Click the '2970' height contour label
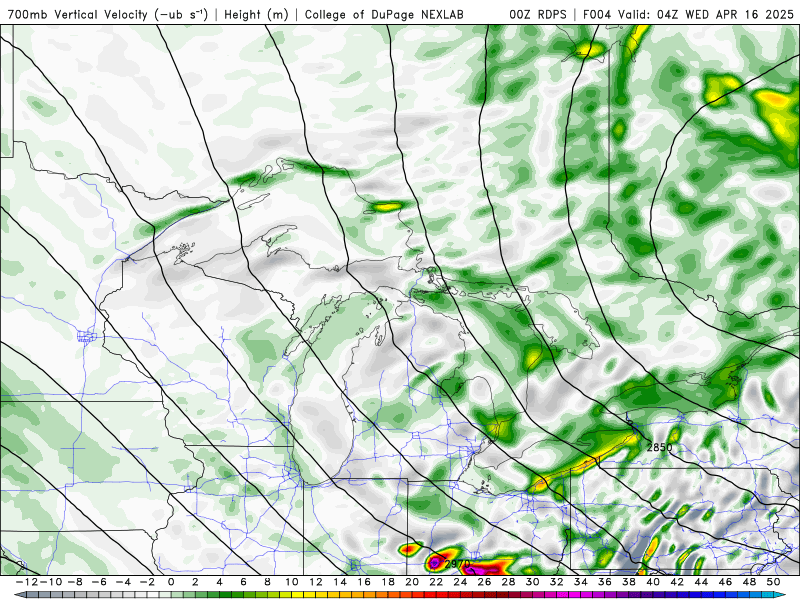 [x=457, y=564]
